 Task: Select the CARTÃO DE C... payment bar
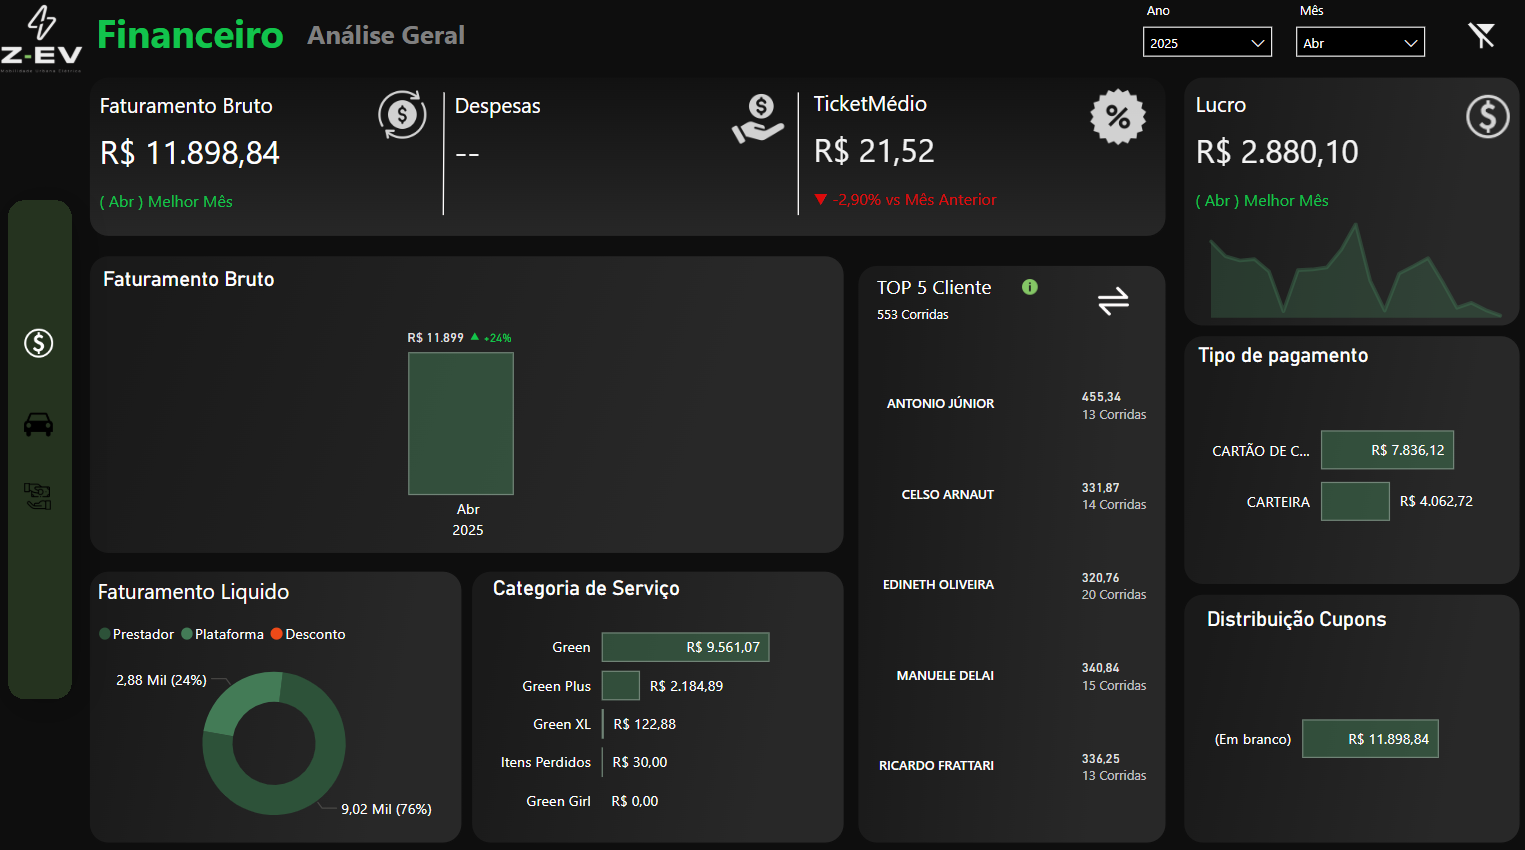(1387, 450)
